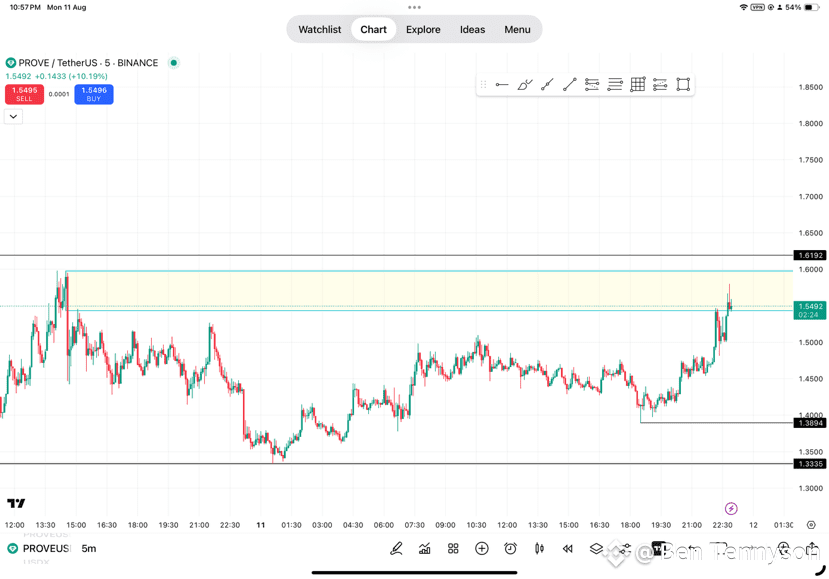The width and height of the screenshot is (829, 579).
Task: Open the 5m timeframe selector
Action: (89, 549)
